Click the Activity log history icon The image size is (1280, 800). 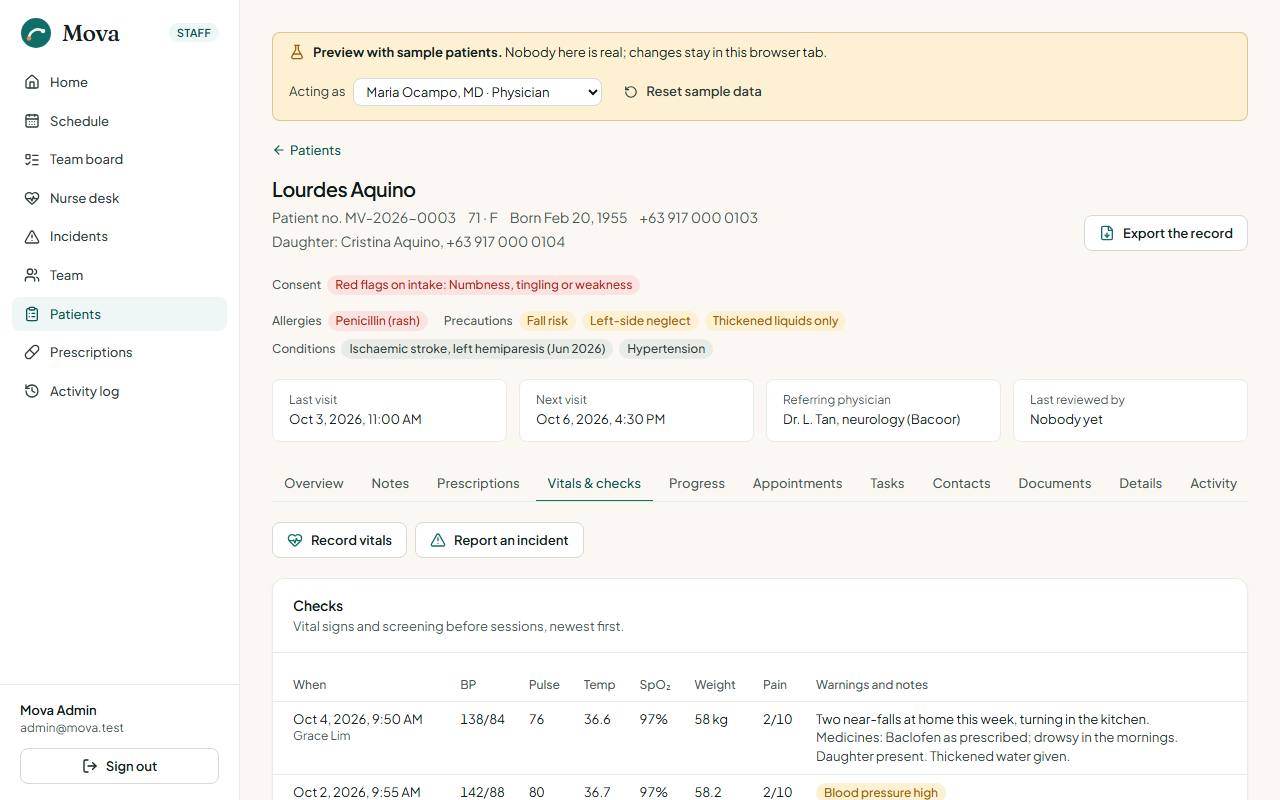tap(32, 391)
